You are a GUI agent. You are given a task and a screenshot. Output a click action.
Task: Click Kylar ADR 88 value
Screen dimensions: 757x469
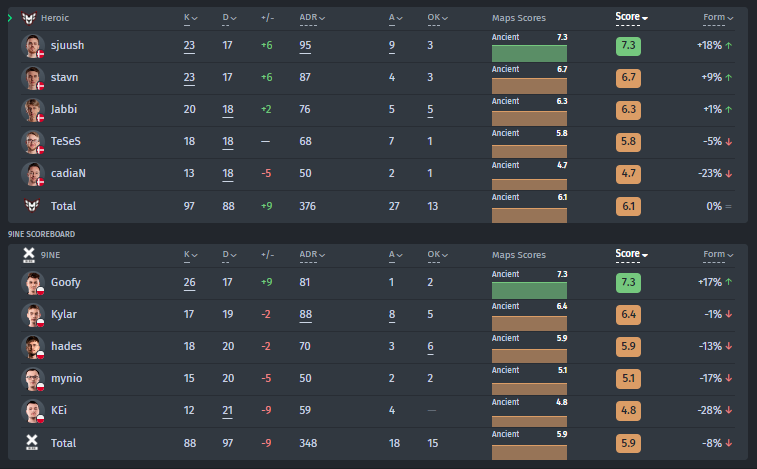click(x=305, y=314)
